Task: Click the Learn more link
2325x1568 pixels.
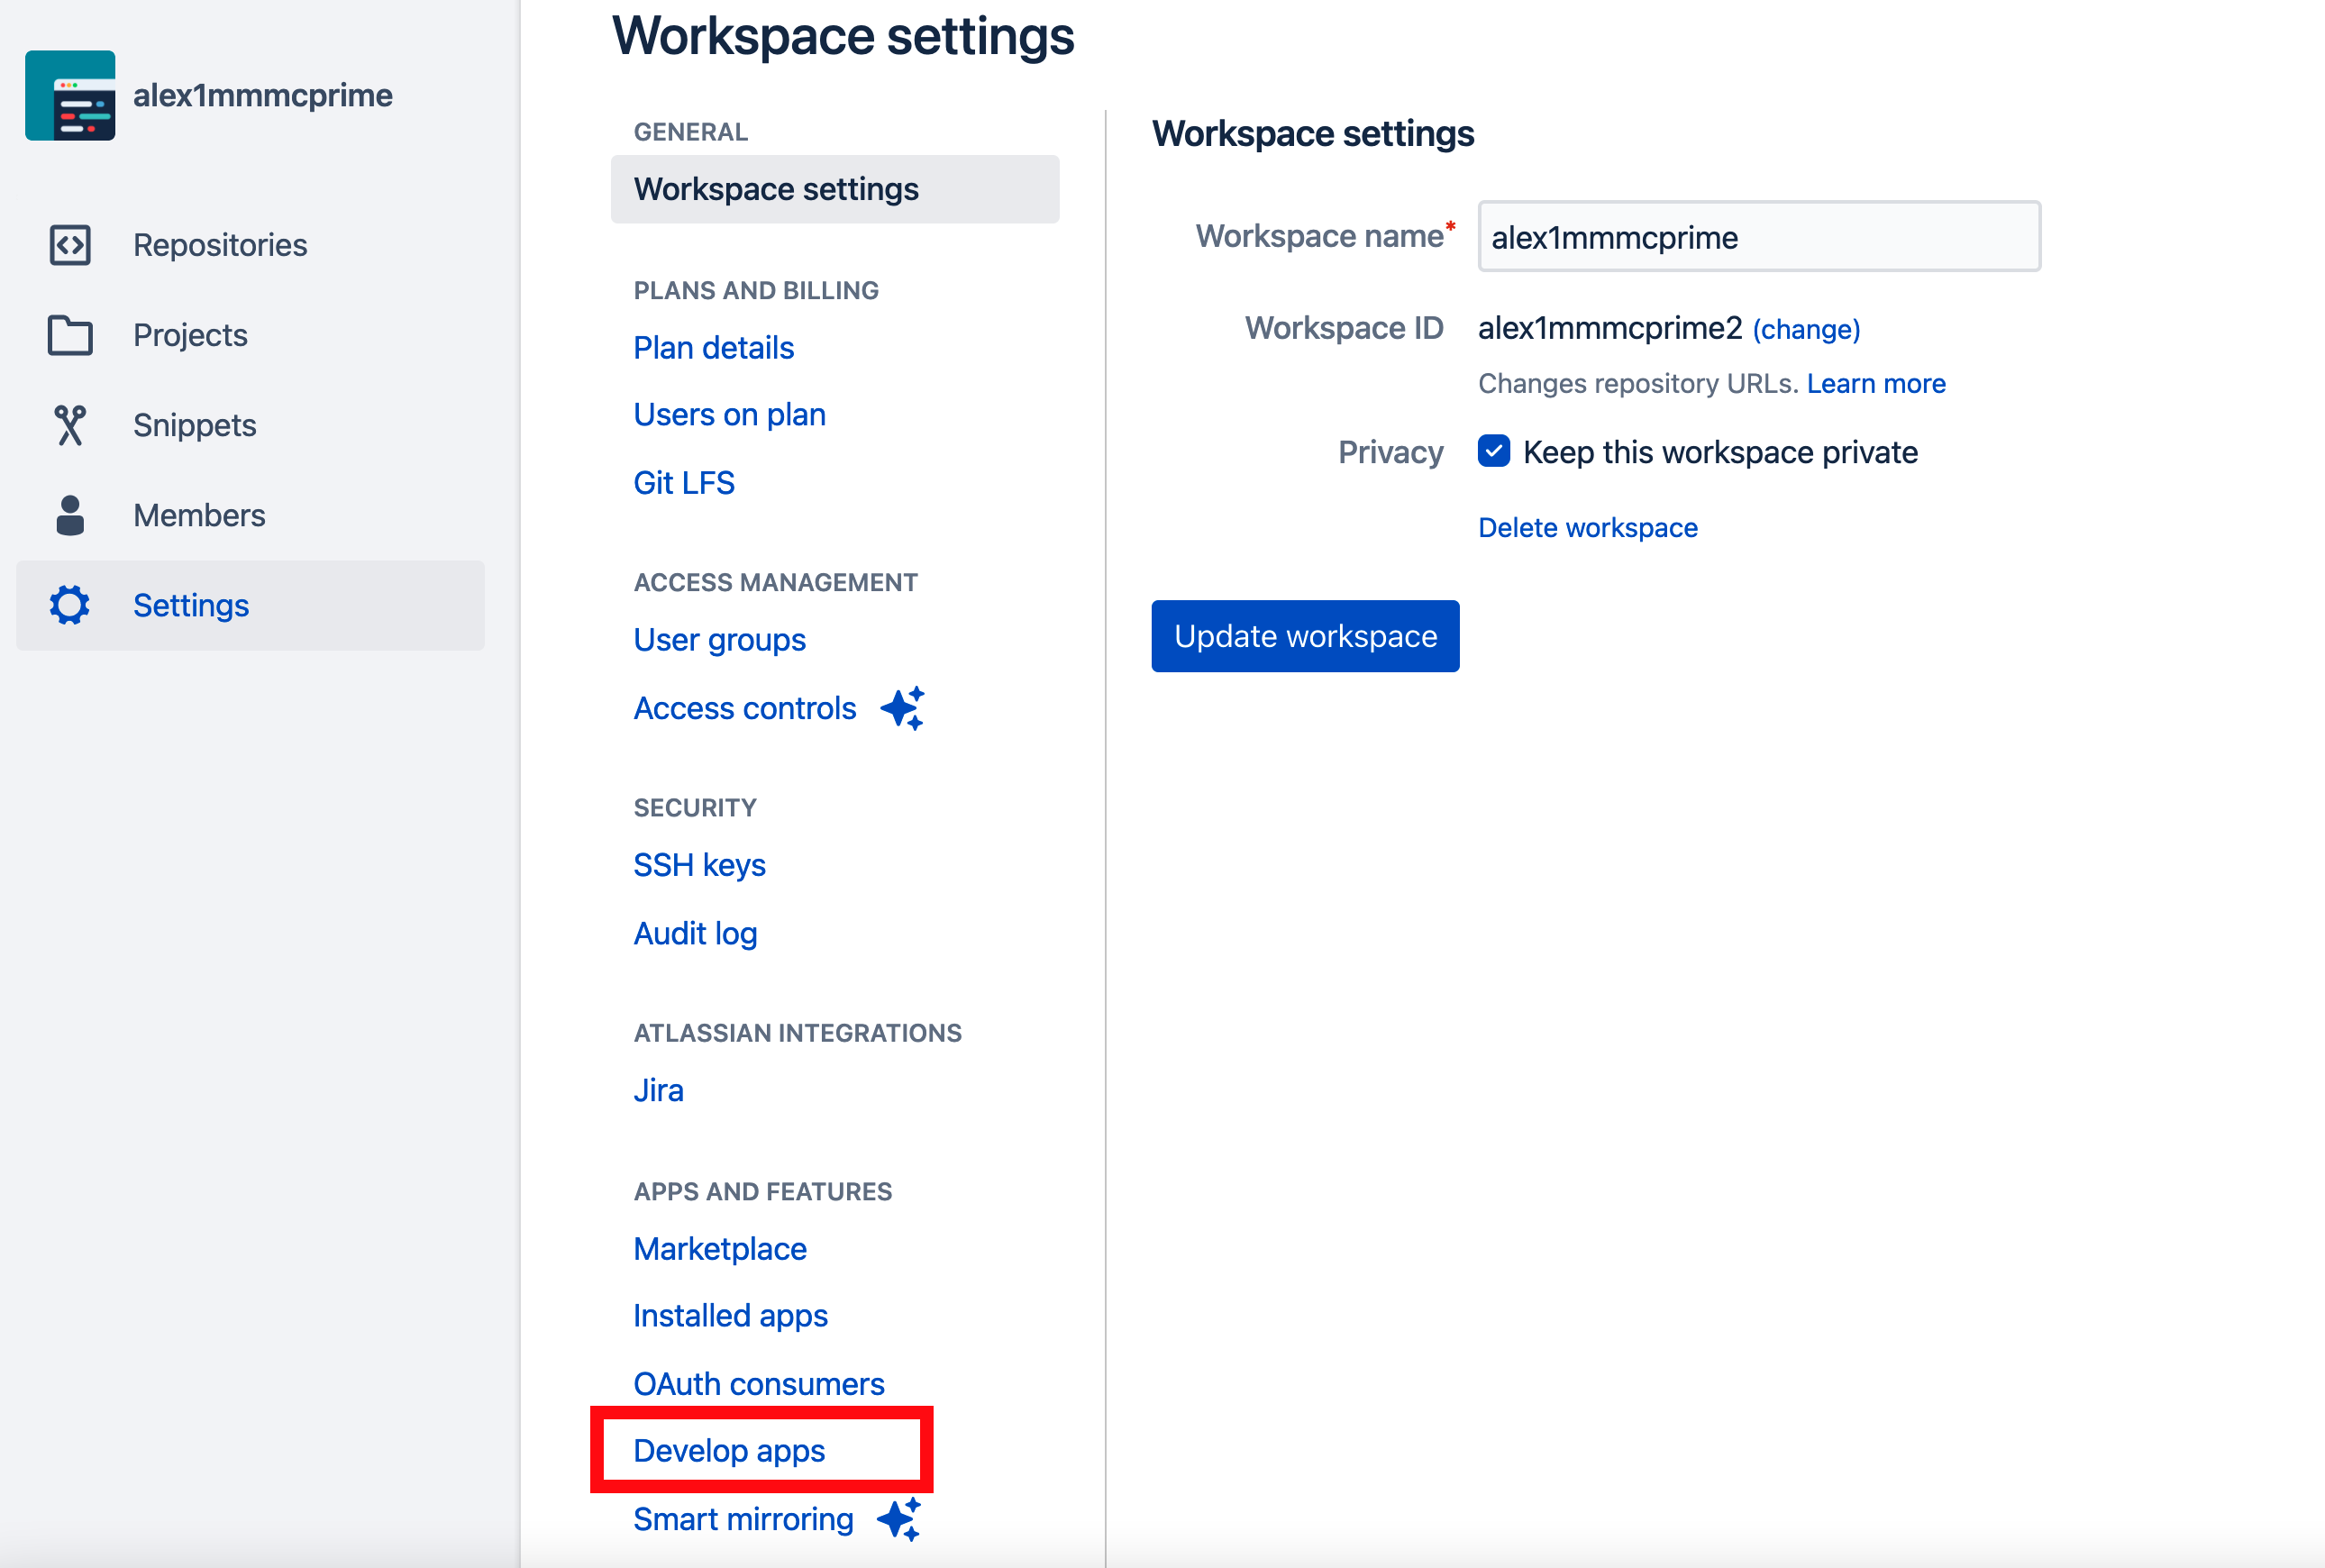Action: point(1876,383)
